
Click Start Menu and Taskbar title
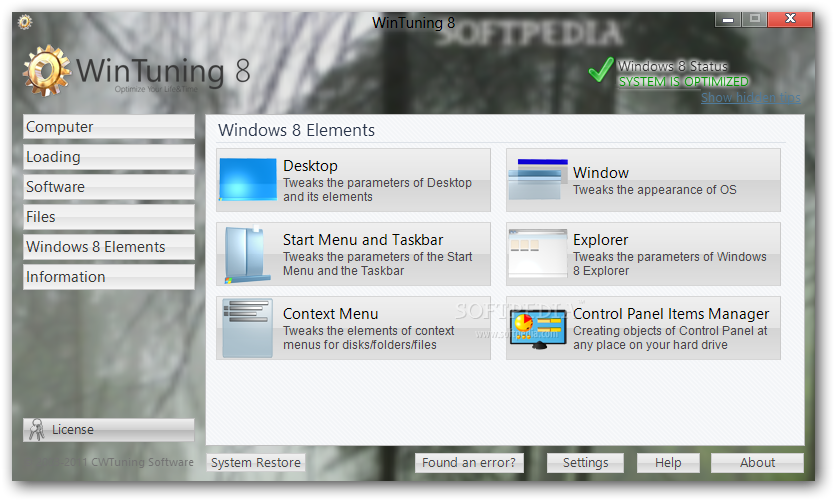pyautogui.click(x=363, y=240)
